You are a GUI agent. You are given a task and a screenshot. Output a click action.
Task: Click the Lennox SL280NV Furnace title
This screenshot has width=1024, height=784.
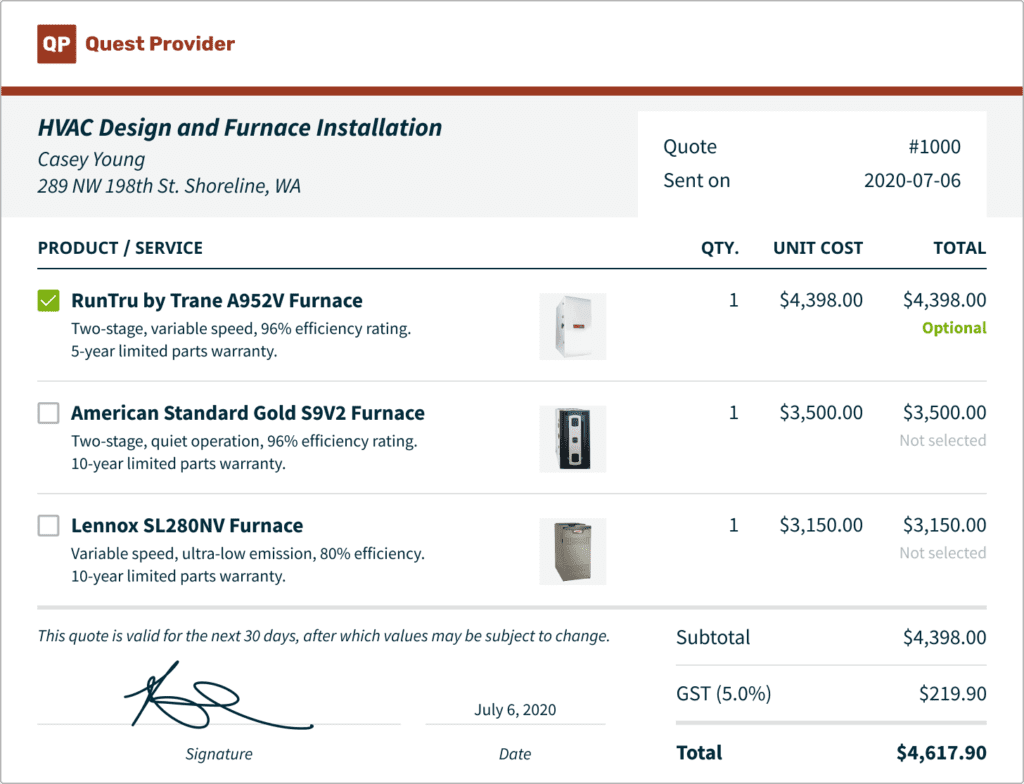click(187, 525)
